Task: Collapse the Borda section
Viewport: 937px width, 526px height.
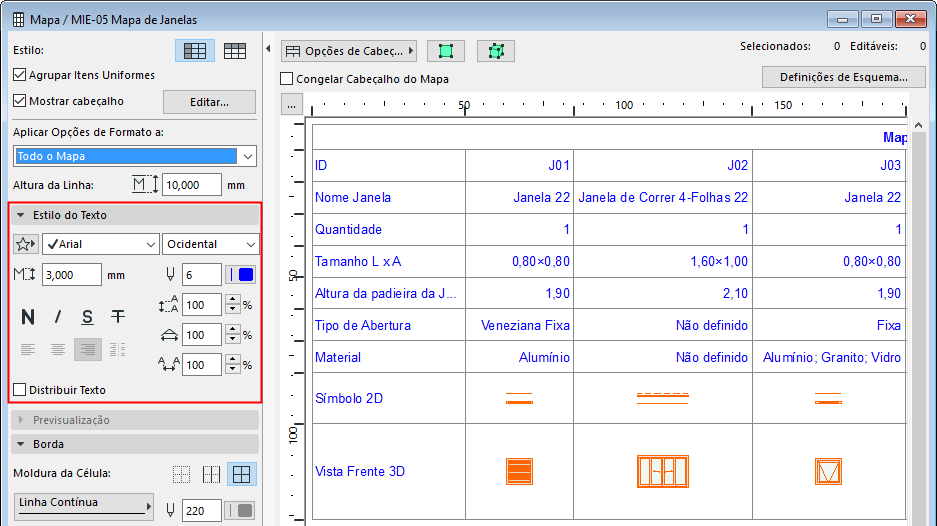Action: (135, 444)
